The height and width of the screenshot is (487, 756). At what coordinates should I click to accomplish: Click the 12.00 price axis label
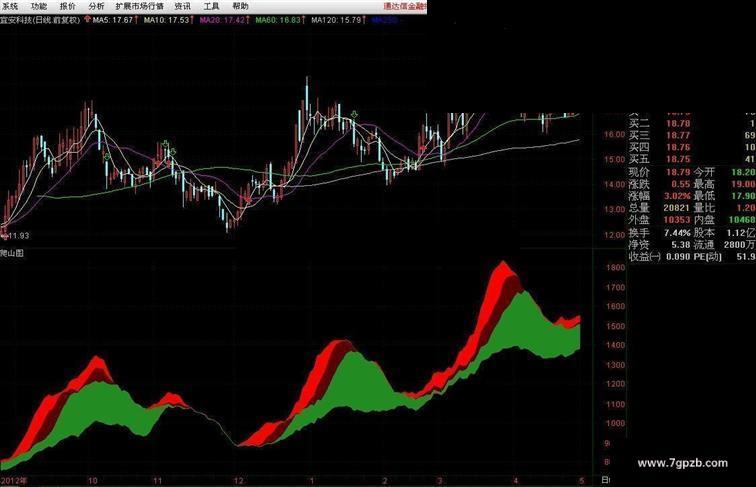click(x=614, y=235)
